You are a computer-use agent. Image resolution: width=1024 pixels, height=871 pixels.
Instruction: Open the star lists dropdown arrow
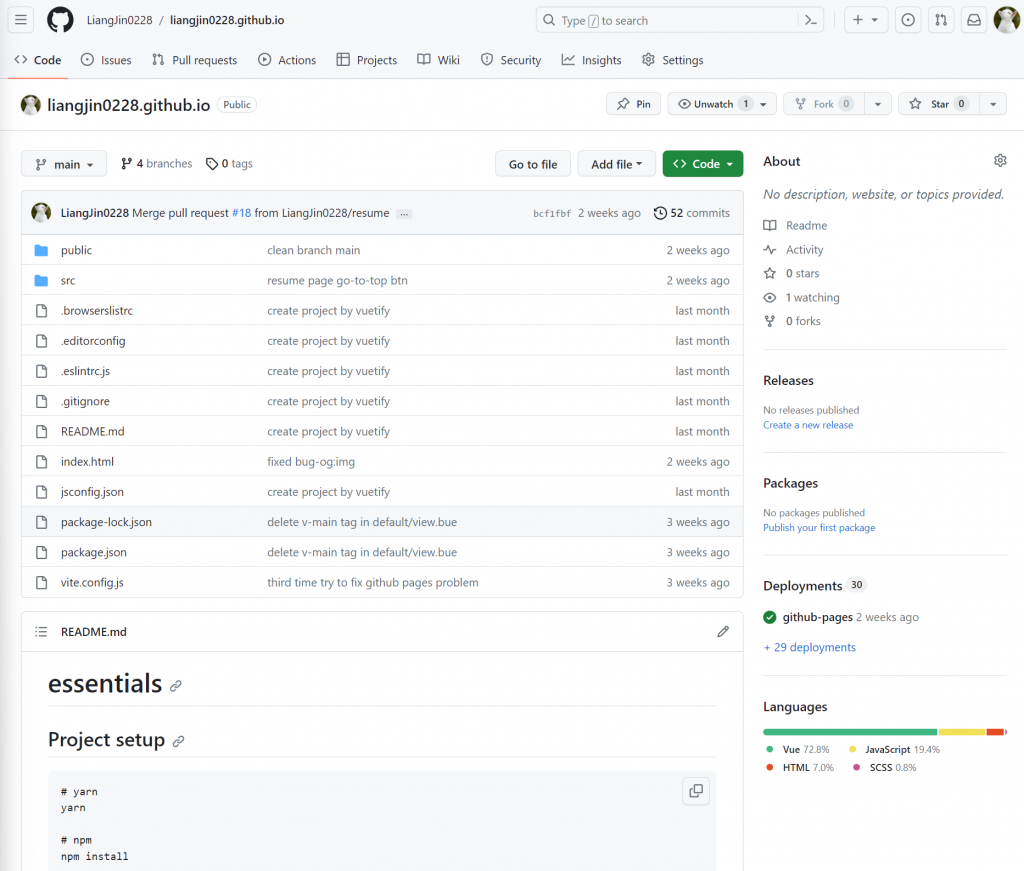(993, 104)
